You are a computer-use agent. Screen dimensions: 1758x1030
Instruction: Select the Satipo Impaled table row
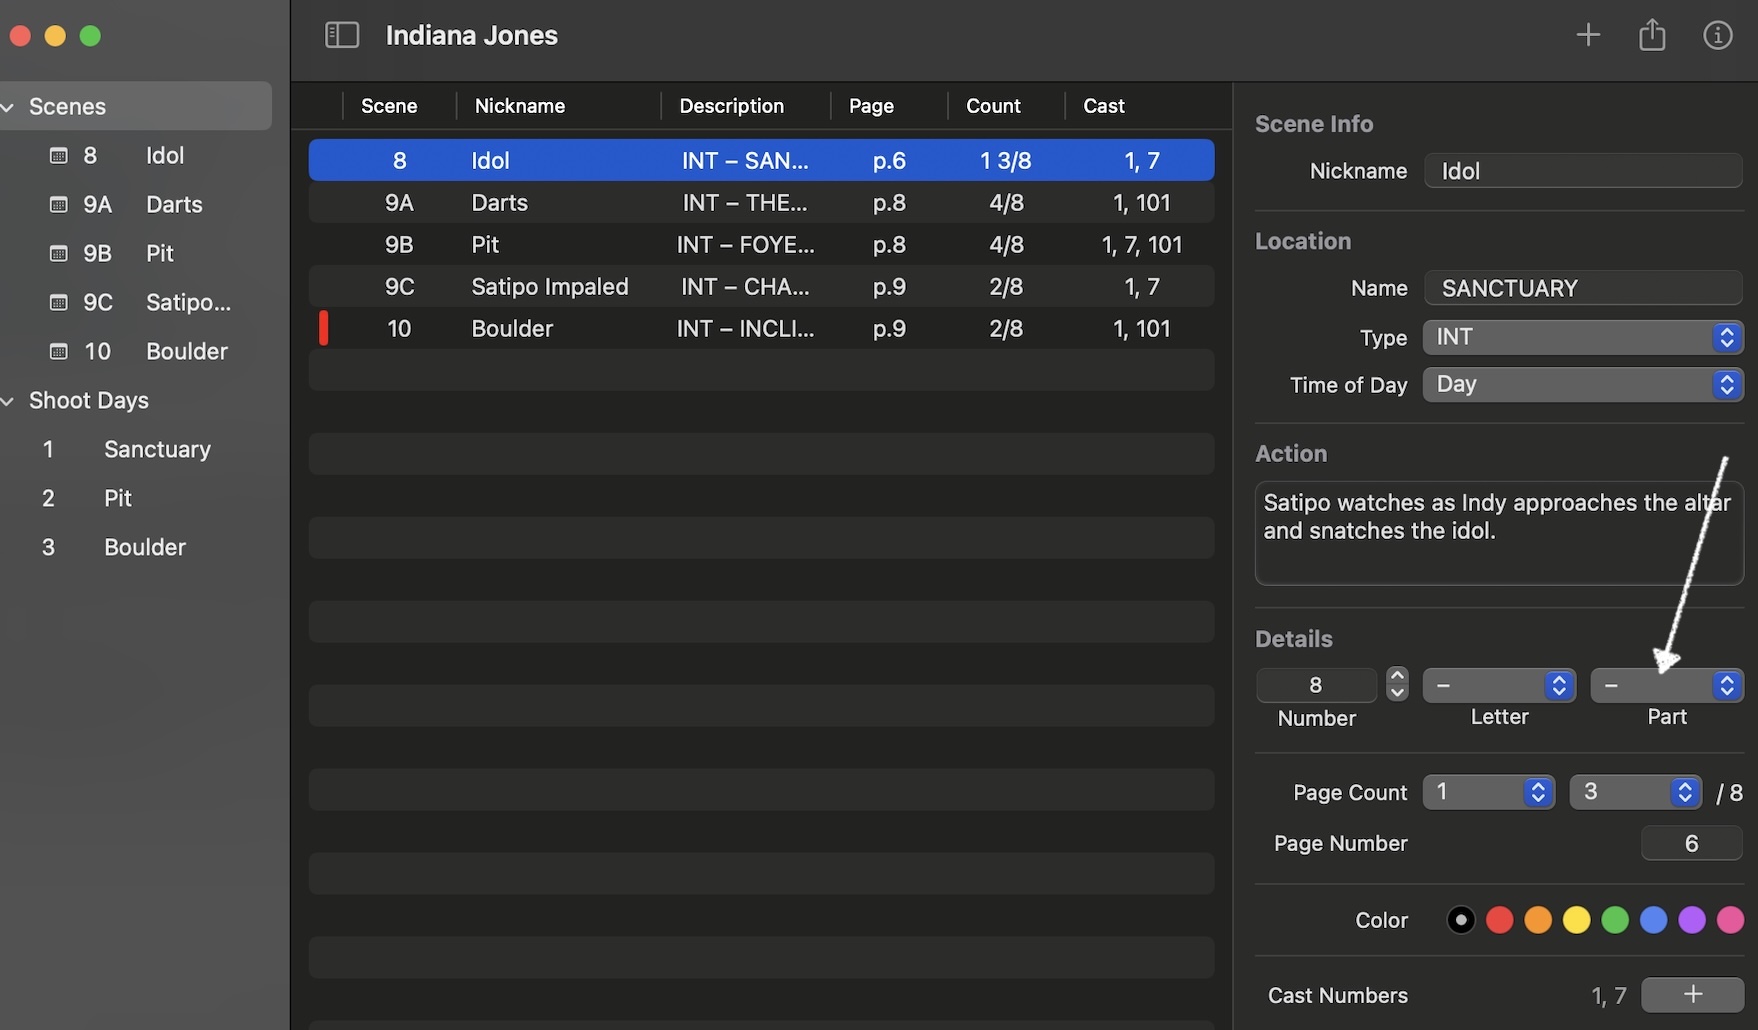tap(761, 286)
